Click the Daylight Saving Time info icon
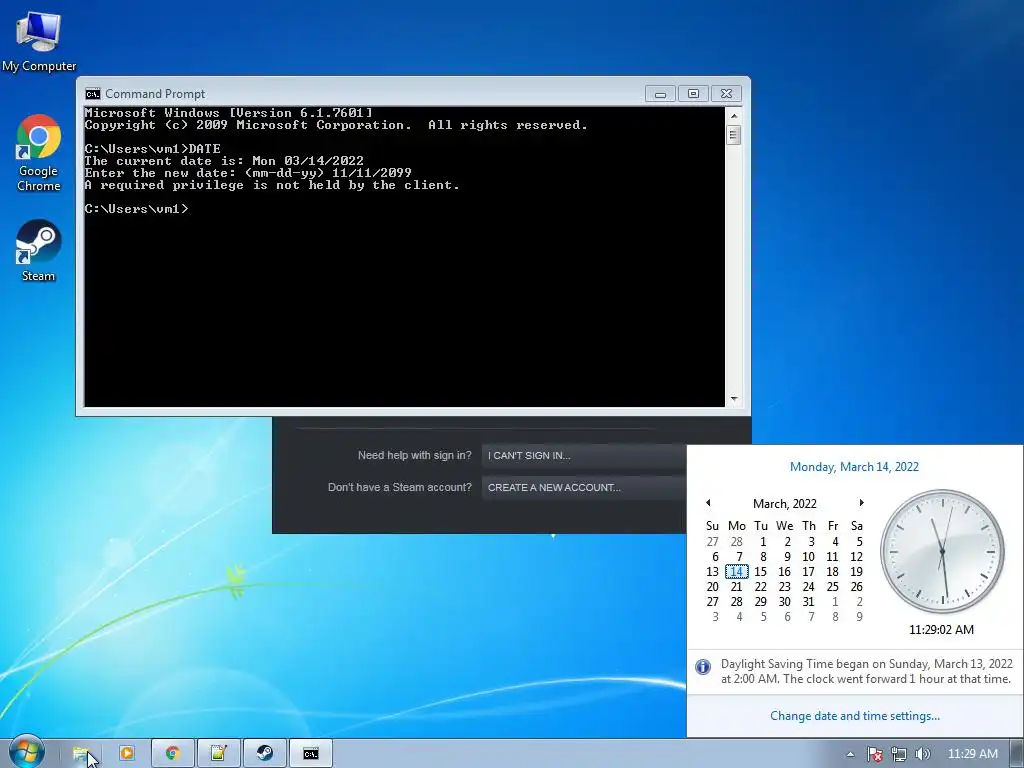The image size is (1024, 768). 703,667
